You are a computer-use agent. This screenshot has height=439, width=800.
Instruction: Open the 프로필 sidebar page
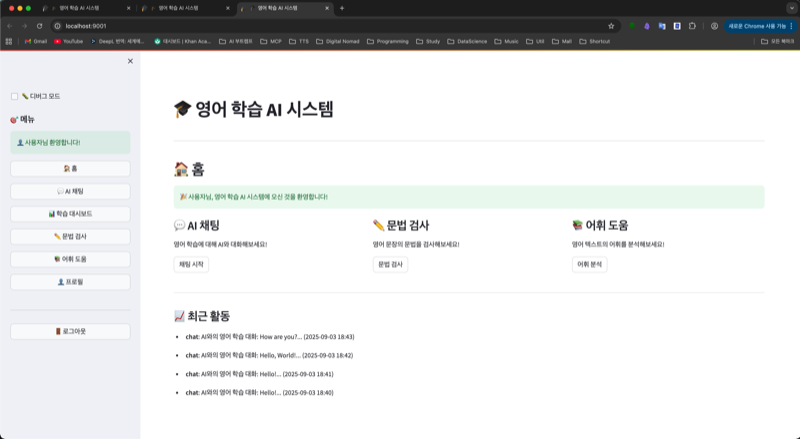[x=70, y=282]
